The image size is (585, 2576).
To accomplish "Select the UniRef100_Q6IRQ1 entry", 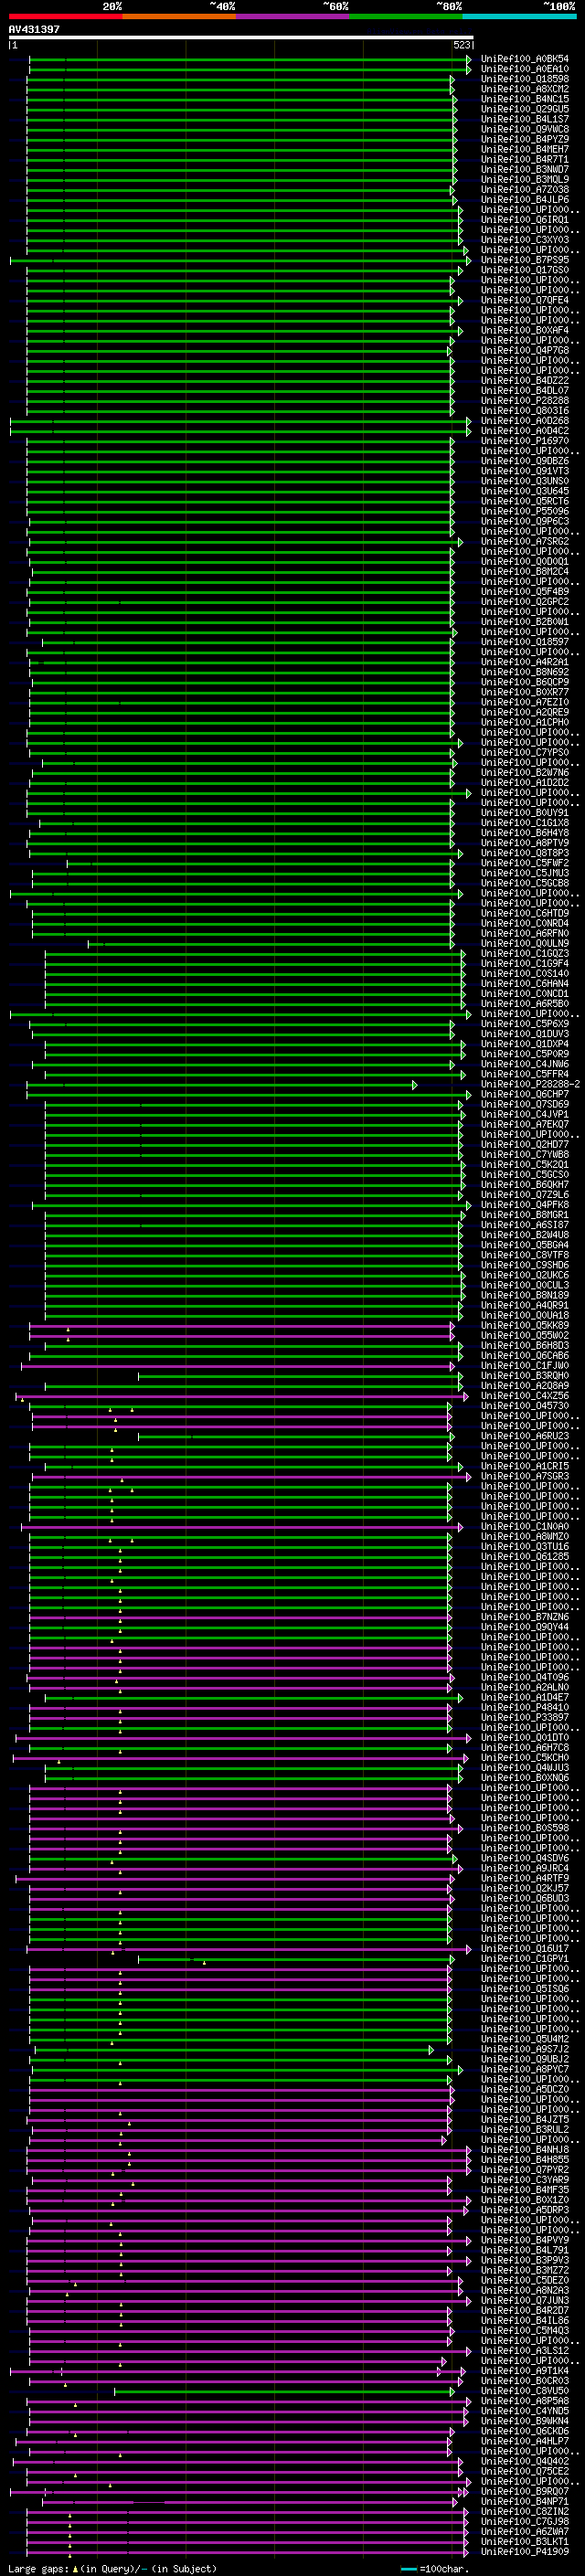I will point(524,220).
